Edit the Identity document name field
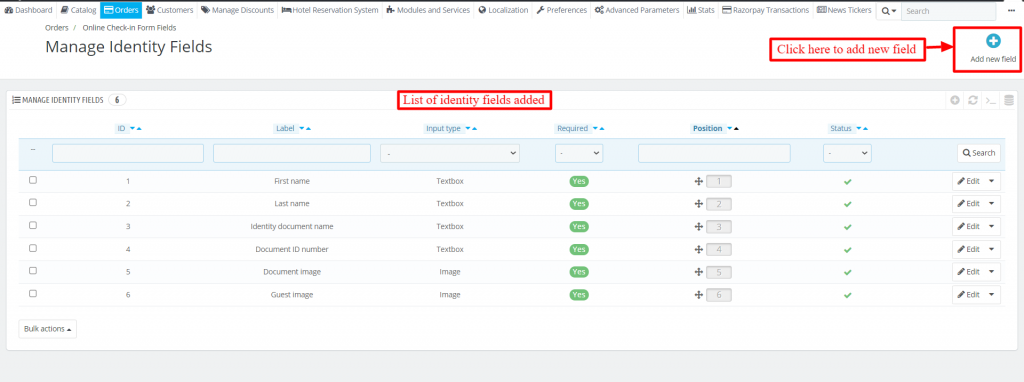This screenshot has height=382, width=1024. tap(969, 227)
